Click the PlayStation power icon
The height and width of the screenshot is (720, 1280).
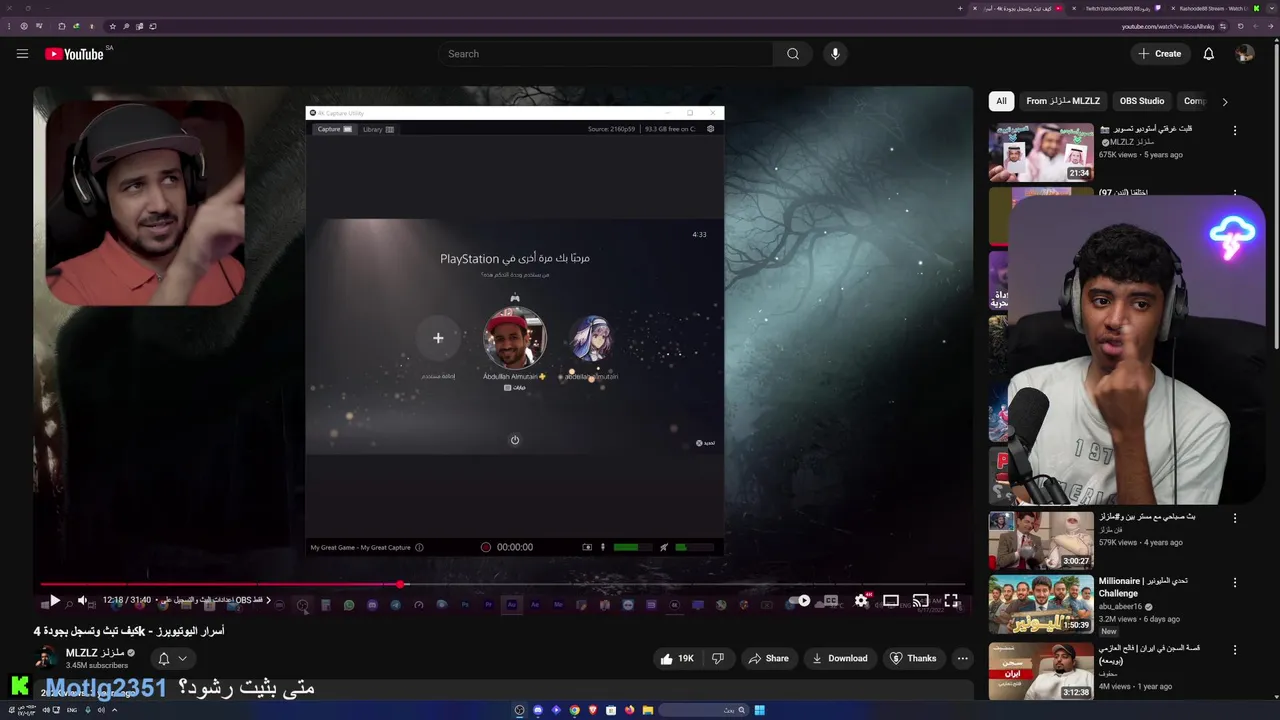tap(515, 440)
